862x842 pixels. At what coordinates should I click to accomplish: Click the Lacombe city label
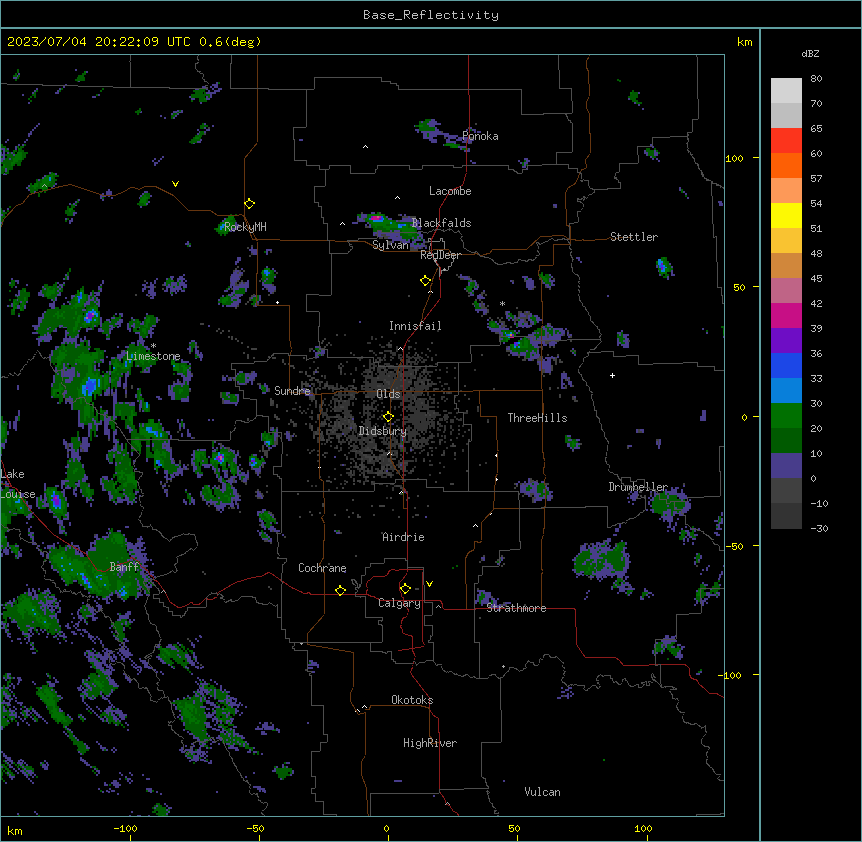pyautogui.click(x=450, y=191)
